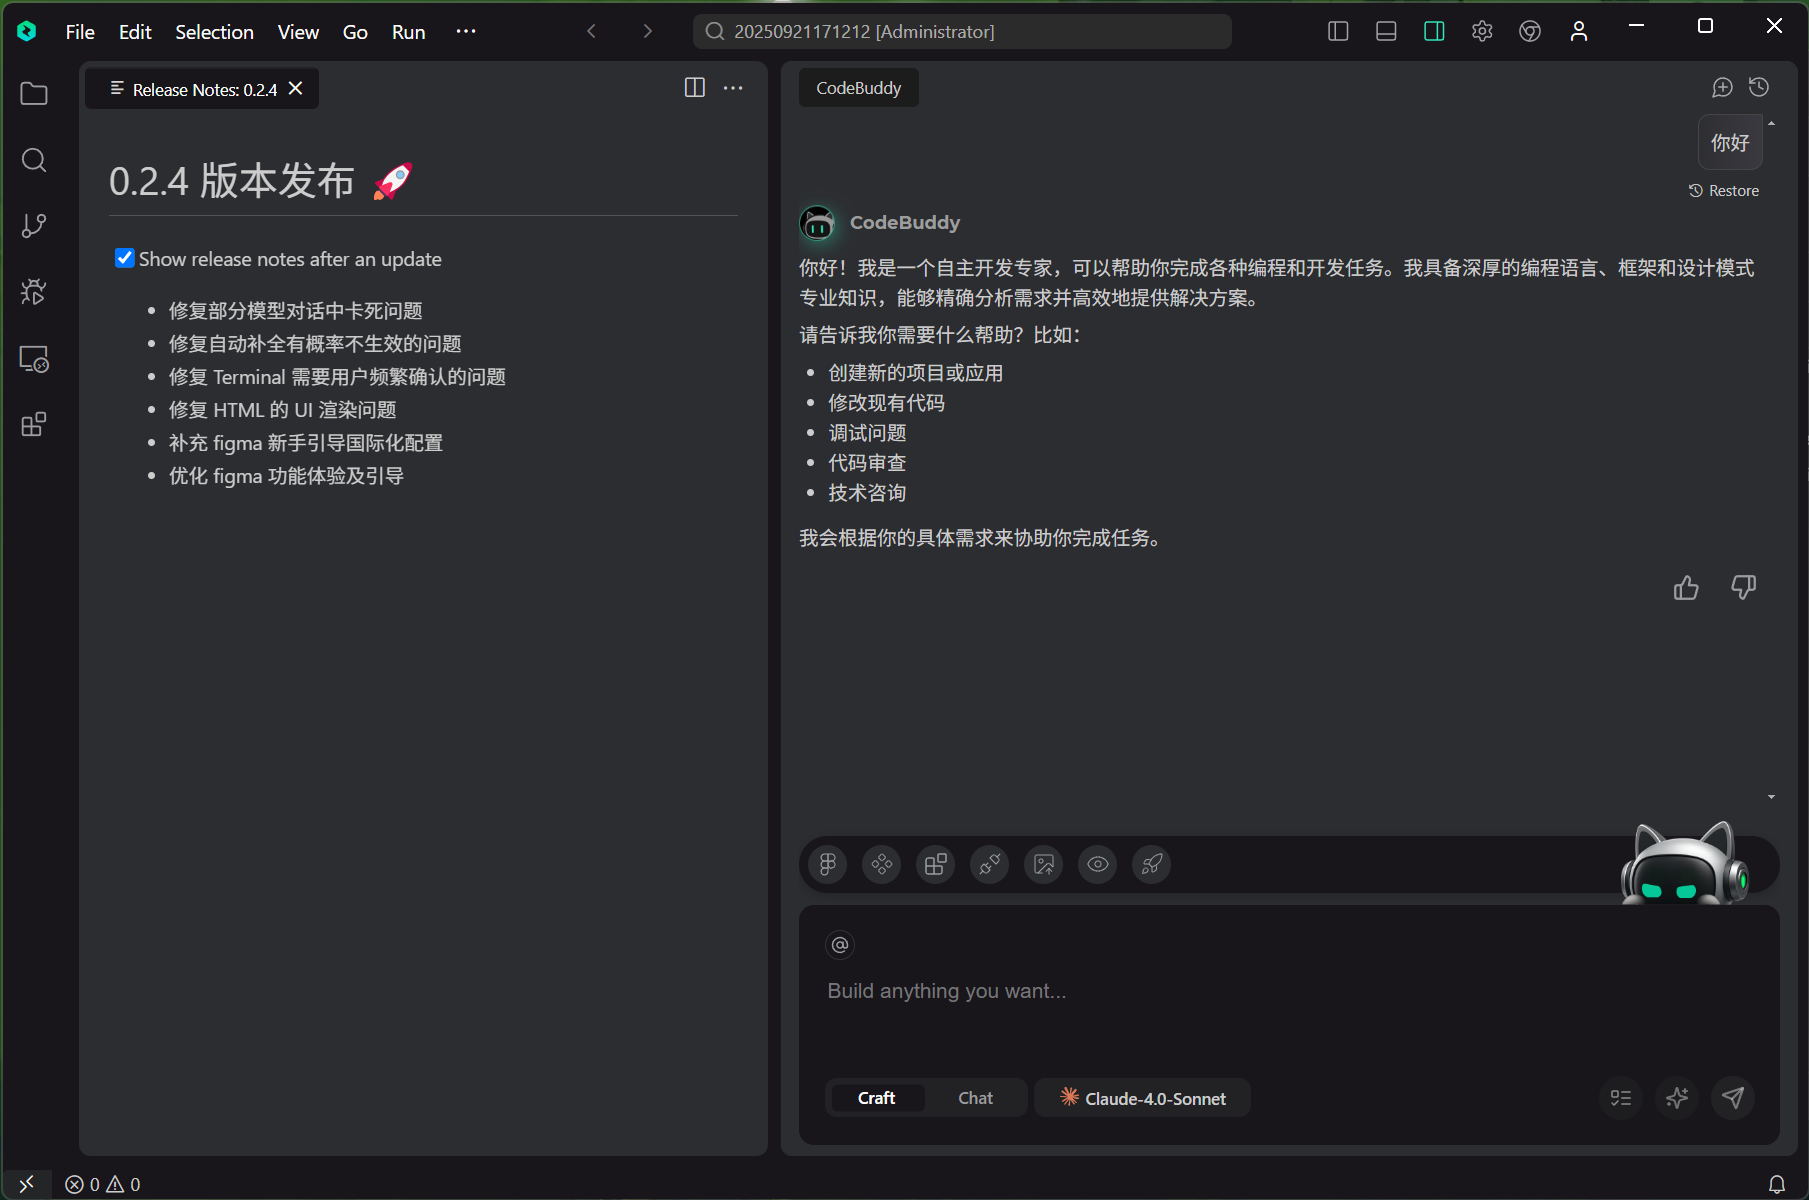
Task: Click the sparkle prompt-enhance icon
Action: [x=1677, y=1098]
